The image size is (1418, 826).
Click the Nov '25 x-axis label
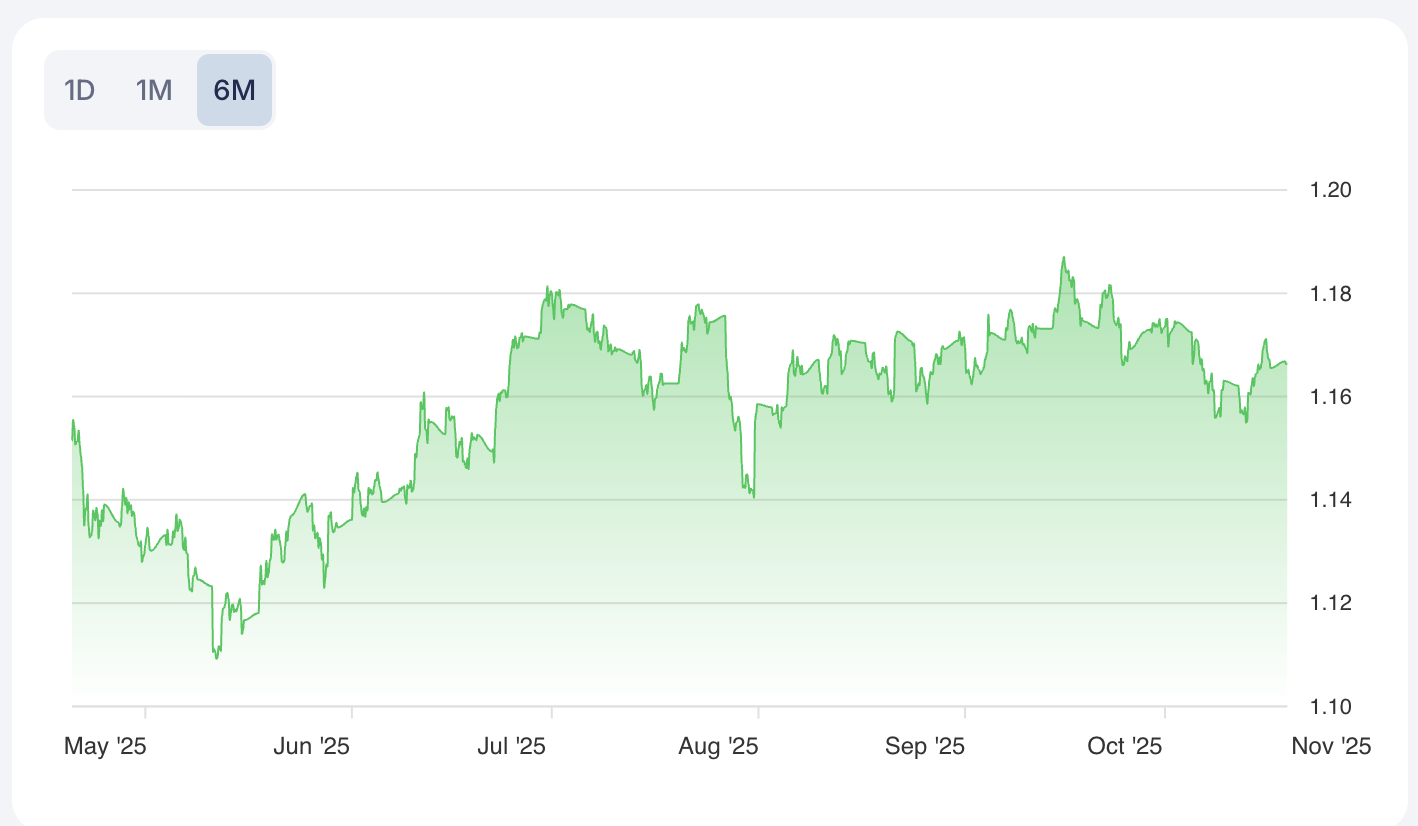point(1331,746)
